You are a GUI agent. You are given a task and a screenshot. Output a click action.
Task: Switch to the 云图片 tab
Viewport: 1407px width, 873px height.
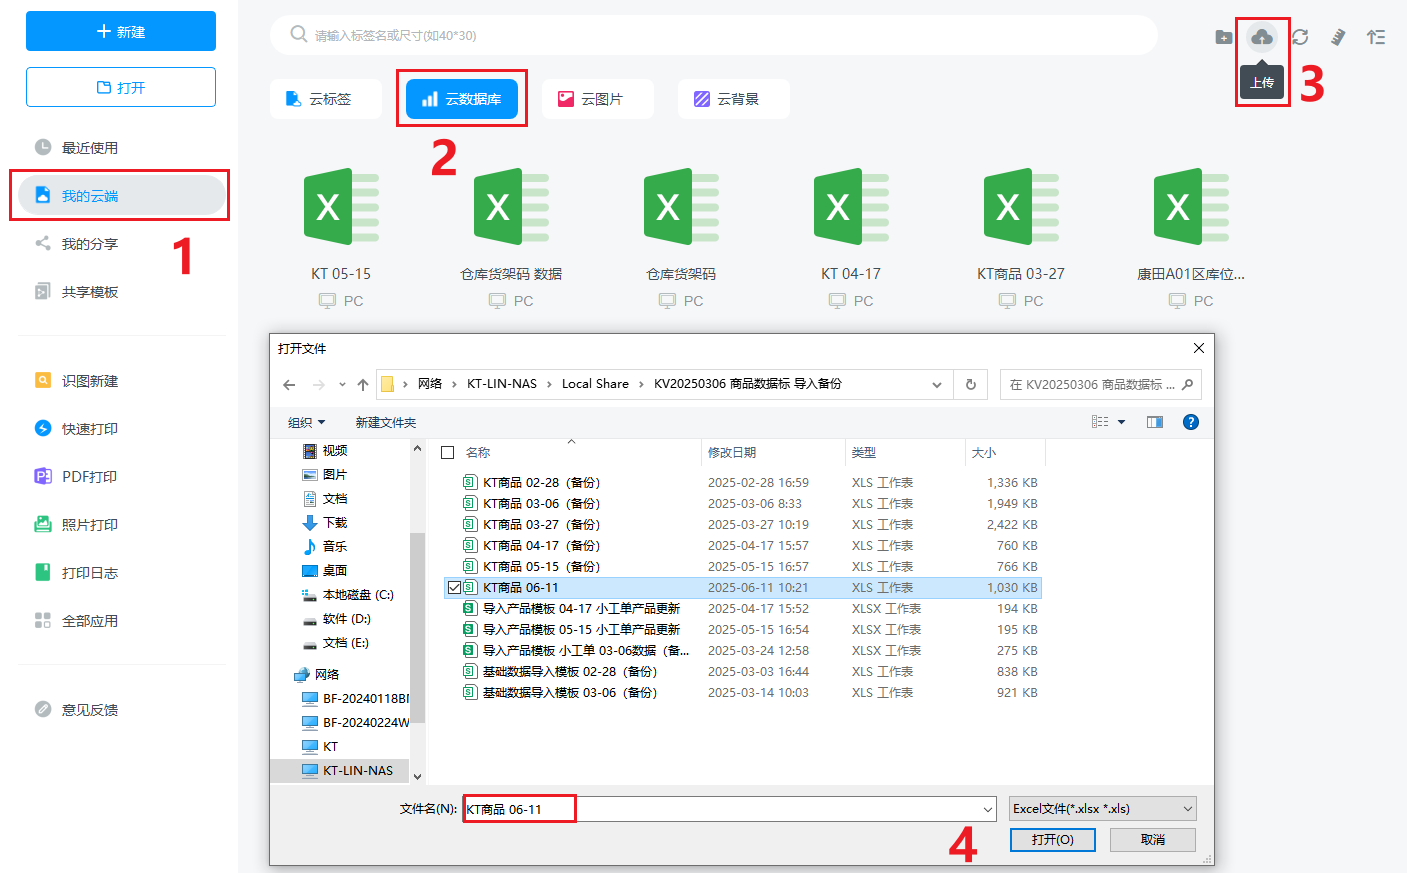[598, 99]
